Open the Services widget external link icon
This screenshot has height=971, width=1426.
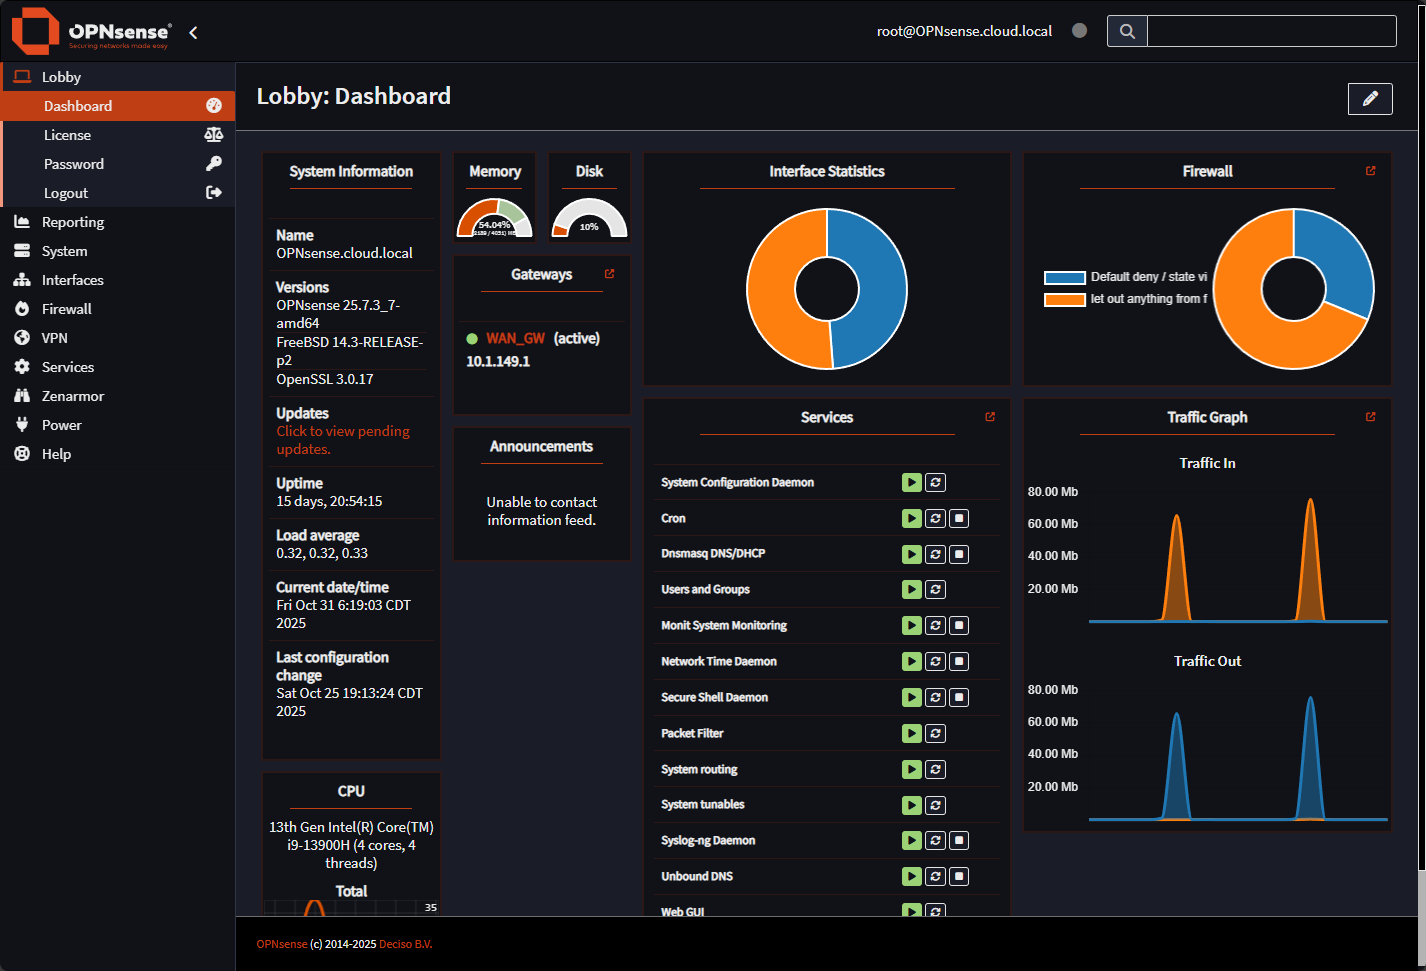coord(990,417)
